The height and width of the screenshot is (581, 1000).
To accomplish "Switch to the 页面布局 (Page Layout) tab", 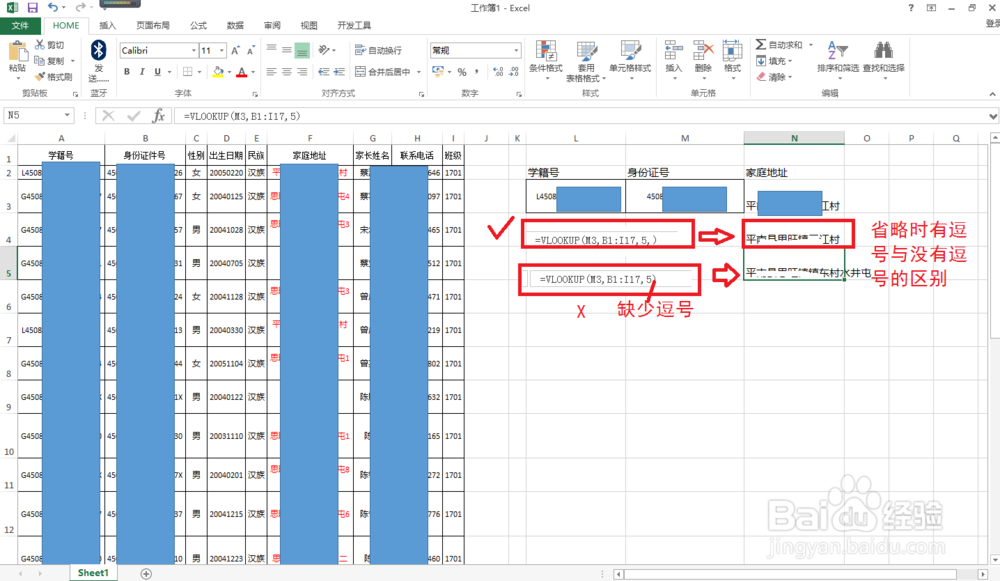I will click(x=153, y=26).
